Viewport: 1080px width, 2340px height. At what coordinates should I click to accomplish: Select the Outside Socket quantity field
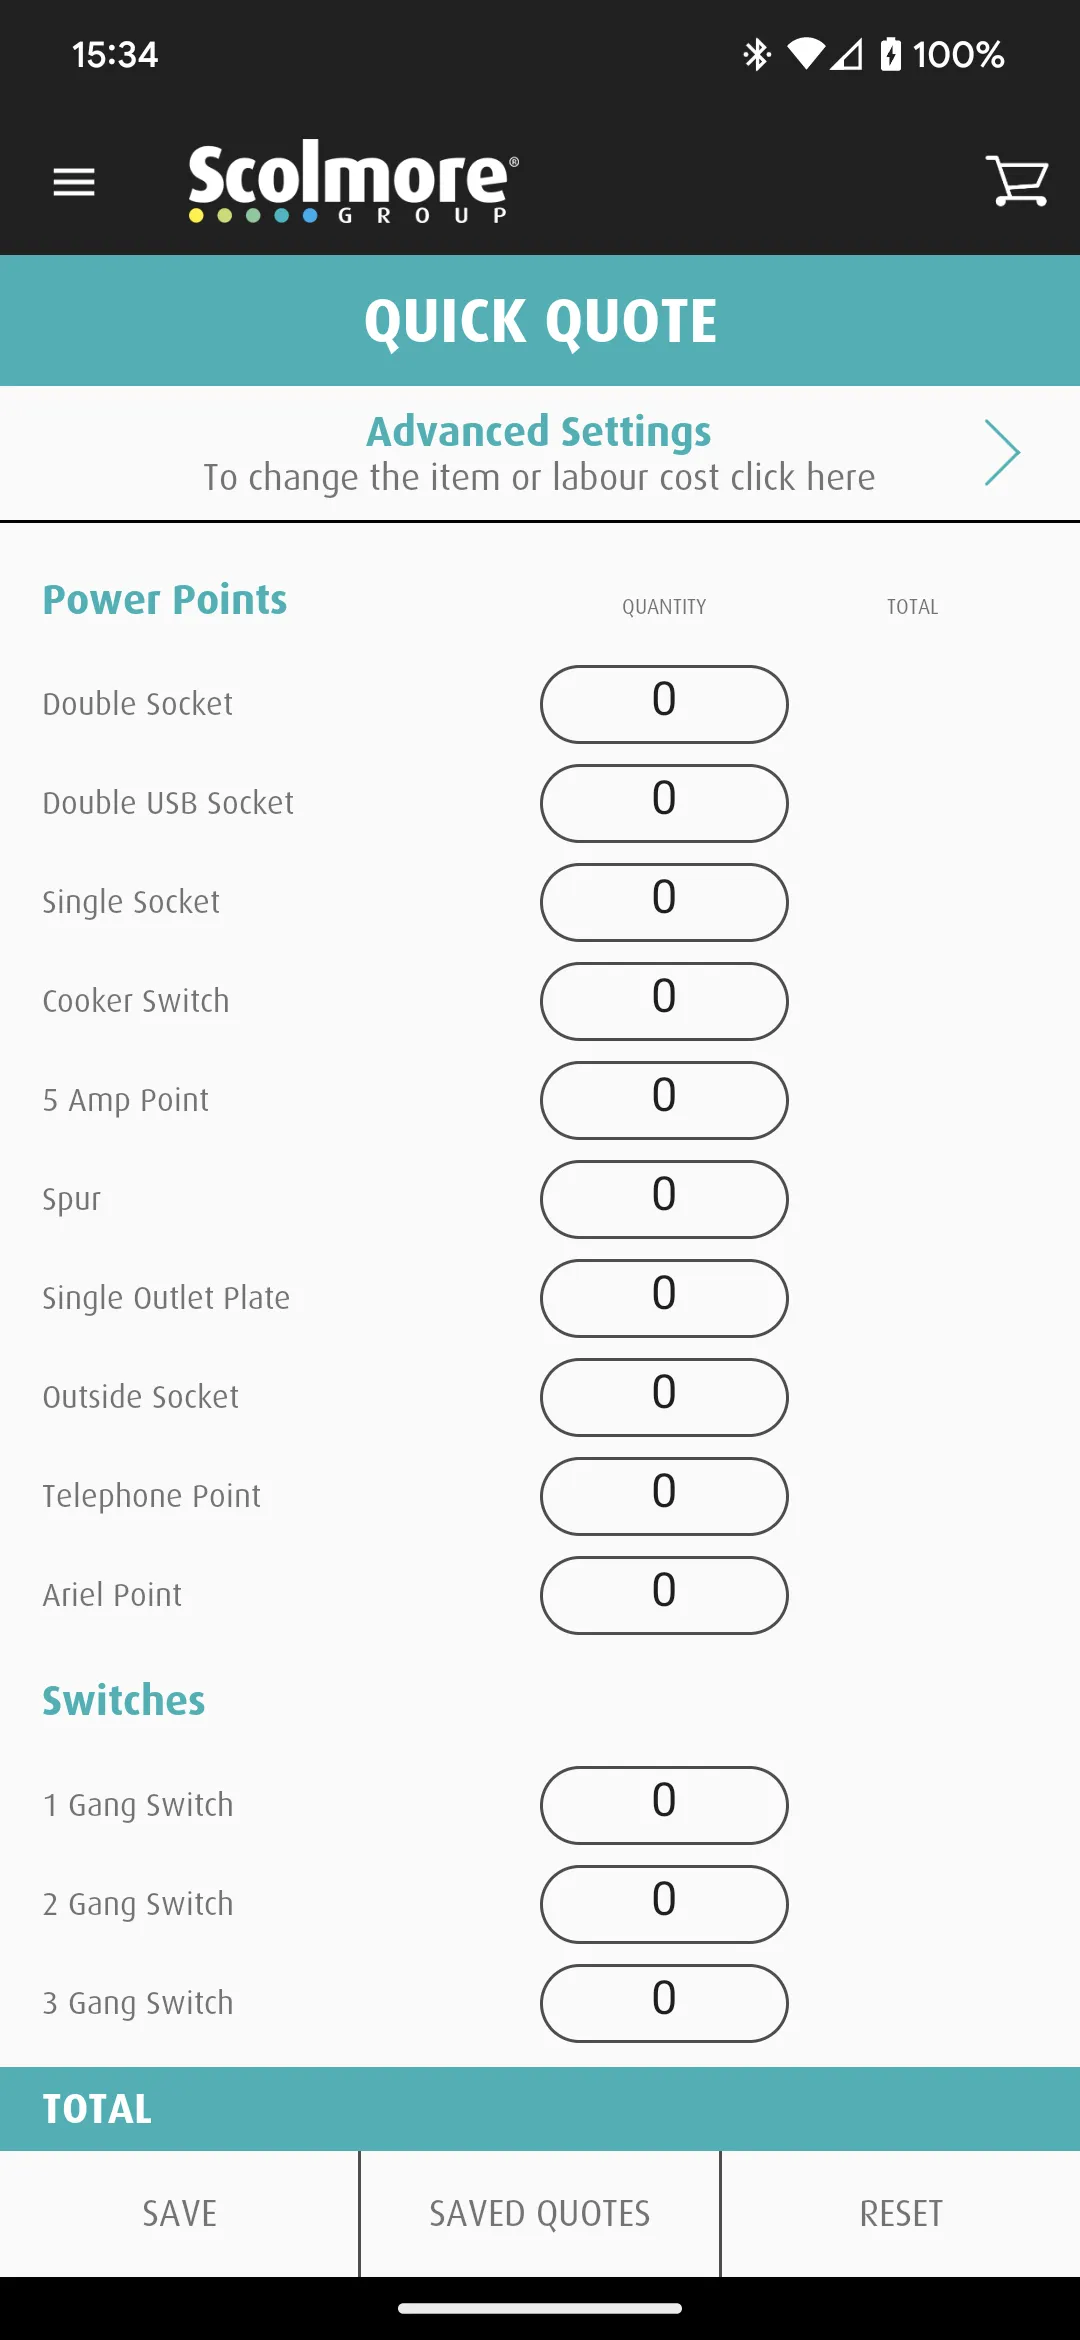point(664,1397)
